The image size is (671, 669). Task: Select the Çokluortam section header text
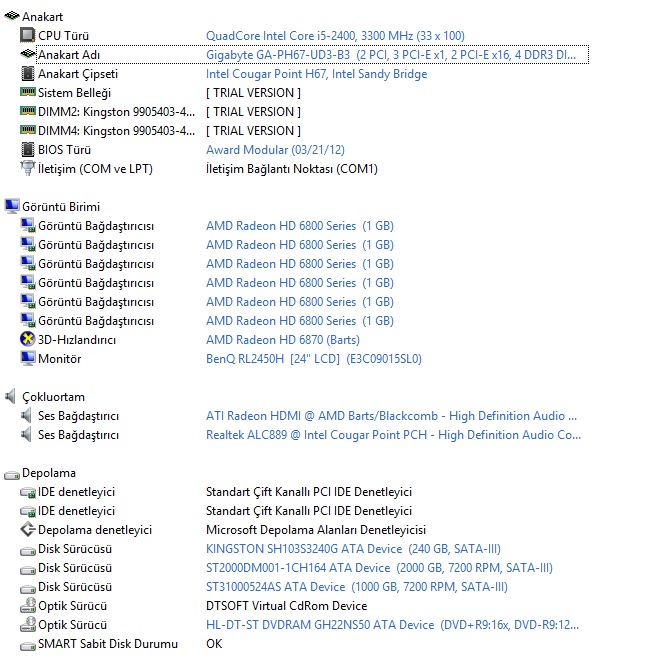click(53, 397)
